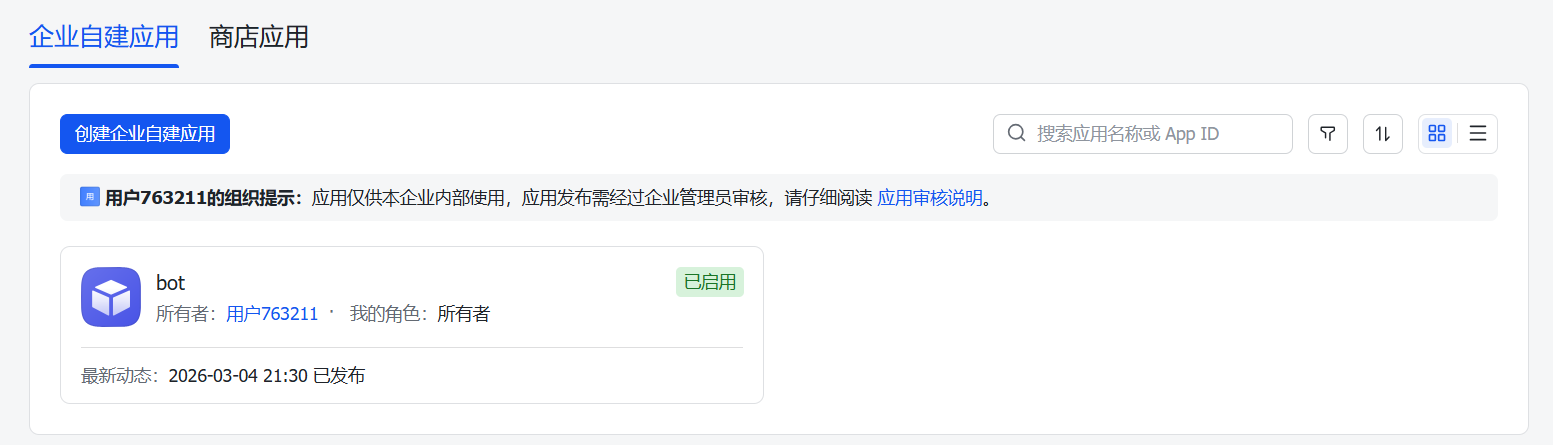This screenshot has height=445, width=1553.
Task: Switch to the 商店应用 tab
Action: click(x=258, y=38)
